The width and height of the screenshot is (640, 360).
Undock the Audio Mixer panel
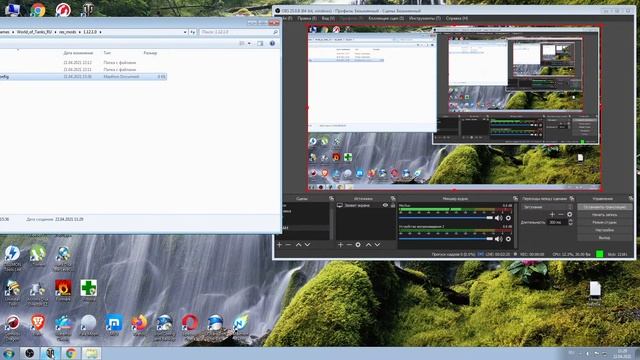coord(516,198)
